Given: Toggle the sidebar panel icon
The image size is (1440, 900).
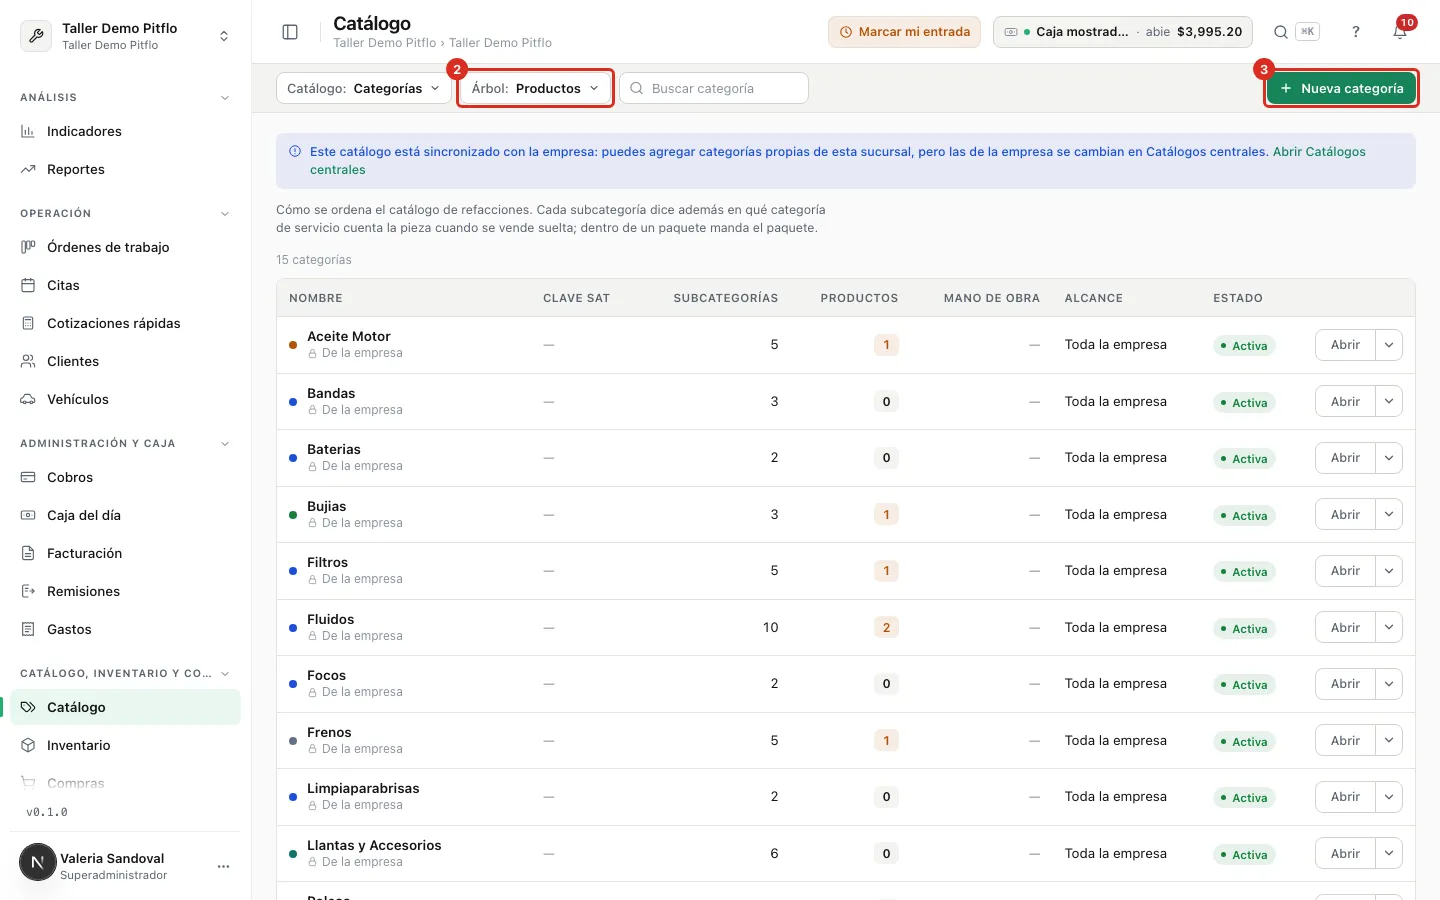Looking at the screenshot, I should click(290, 32).
